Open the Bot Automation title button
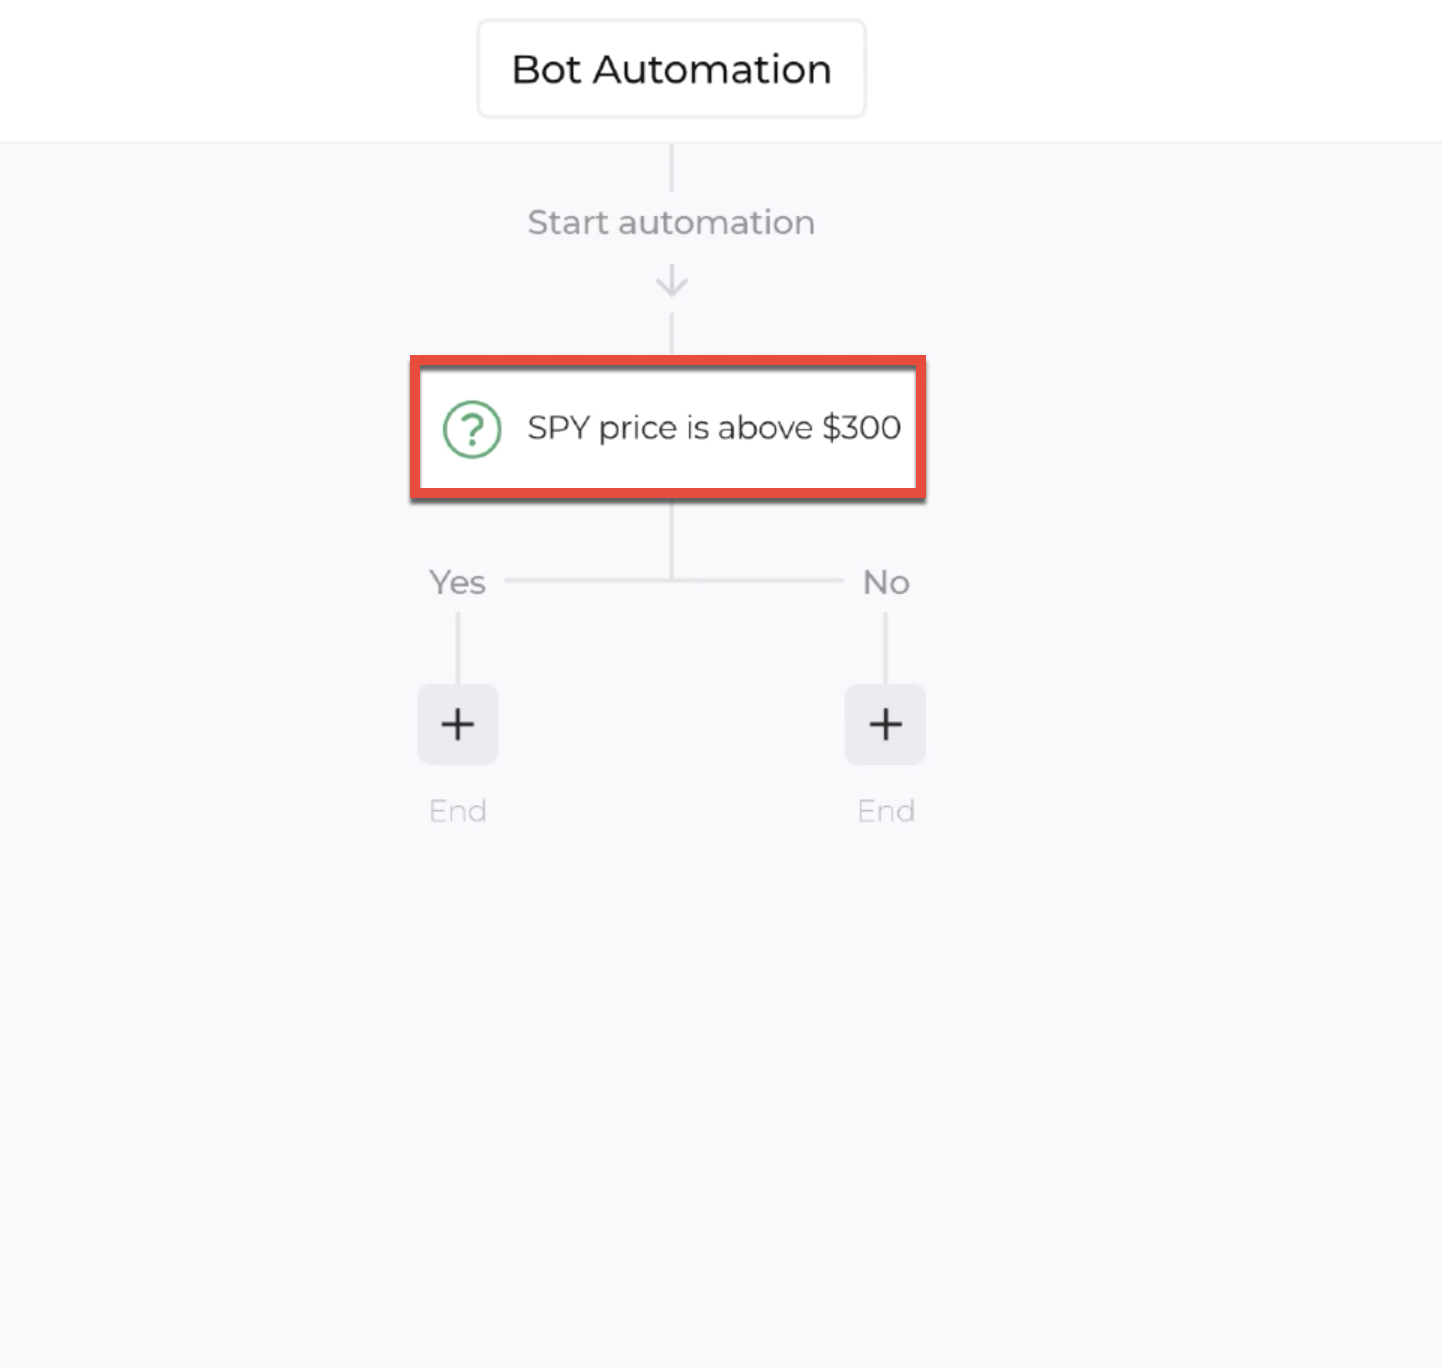This screenshot has height=1368, width=1442. point(672,69)
